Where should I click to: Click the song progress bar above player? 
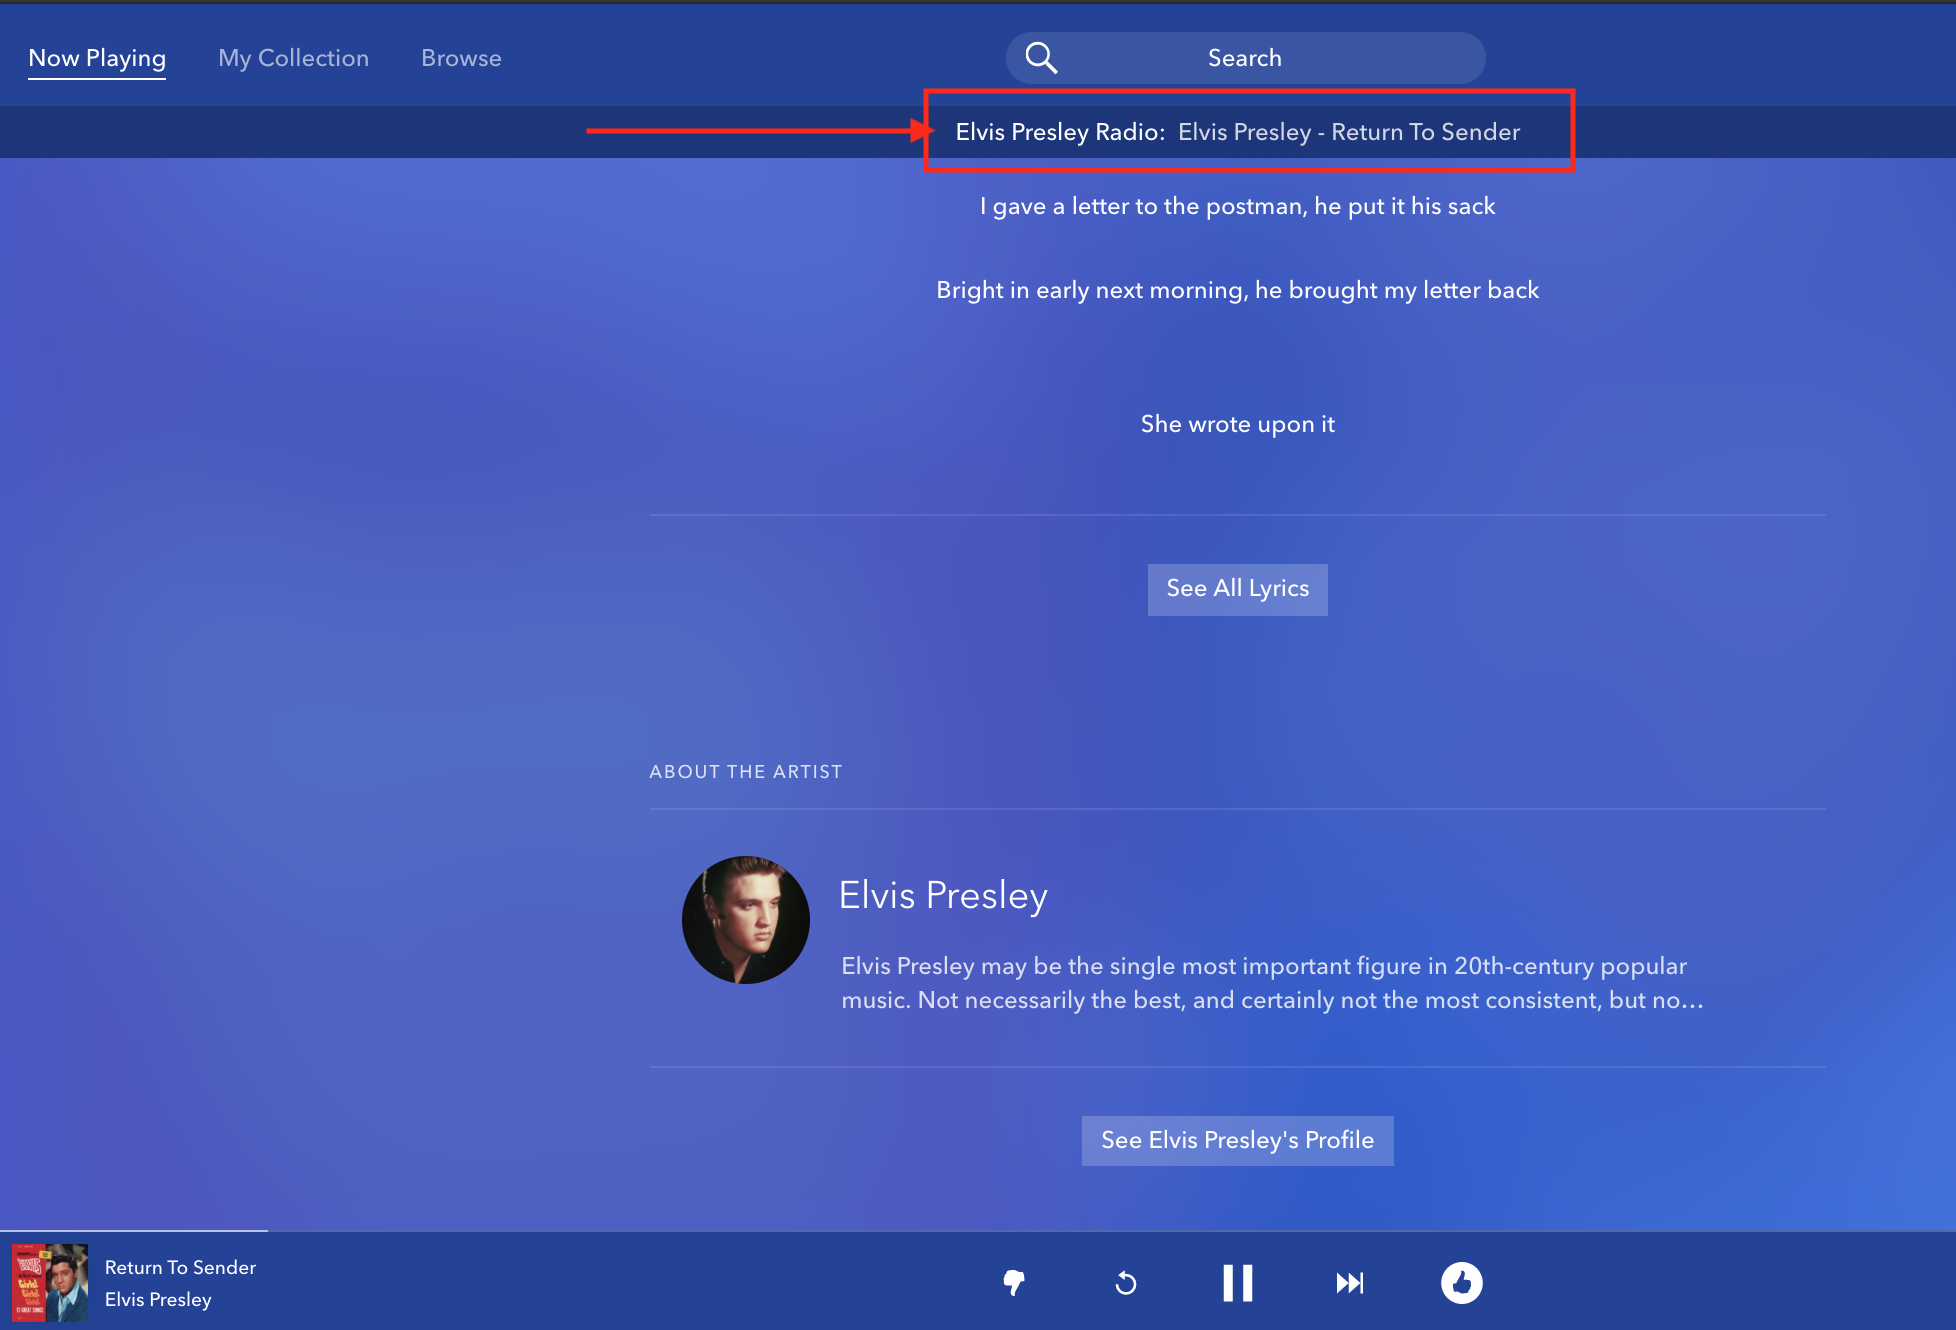click(x=134, y=1231)
